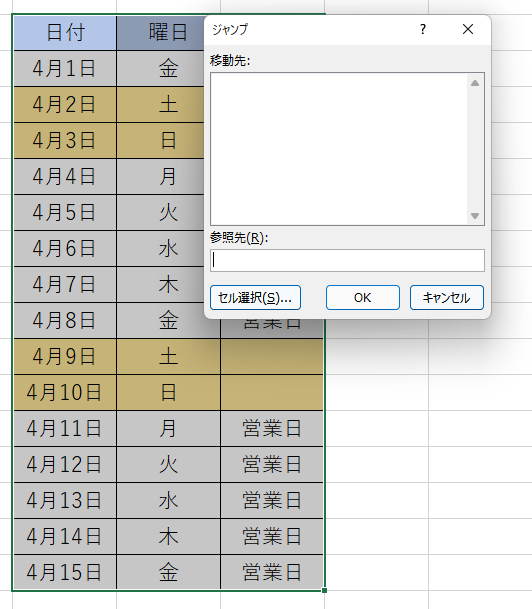Select the 日 cell in 4月10日 row
Viewport: 532px width, 609px height.
click(x=168, y=392)
